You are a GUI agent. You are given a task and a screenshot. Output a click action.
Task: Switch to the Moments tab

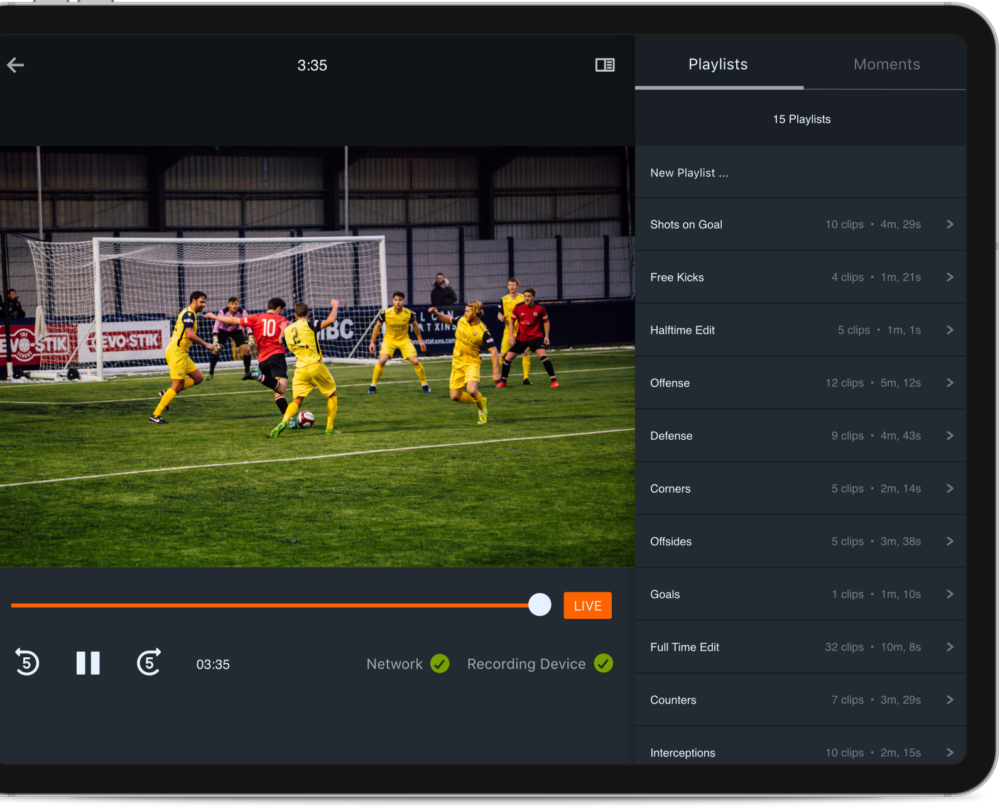[x=886, y=64]
